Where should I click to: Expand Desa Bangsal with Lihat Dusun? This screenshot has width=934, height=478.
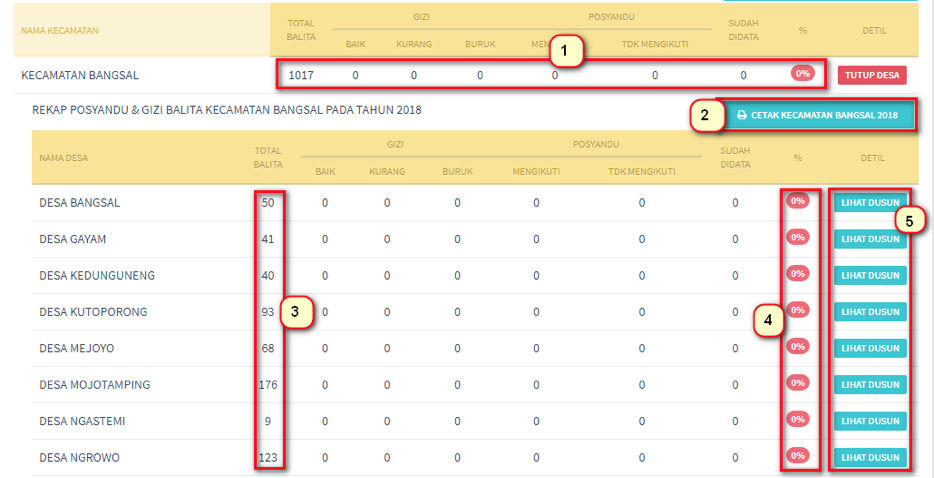point(869,202)
